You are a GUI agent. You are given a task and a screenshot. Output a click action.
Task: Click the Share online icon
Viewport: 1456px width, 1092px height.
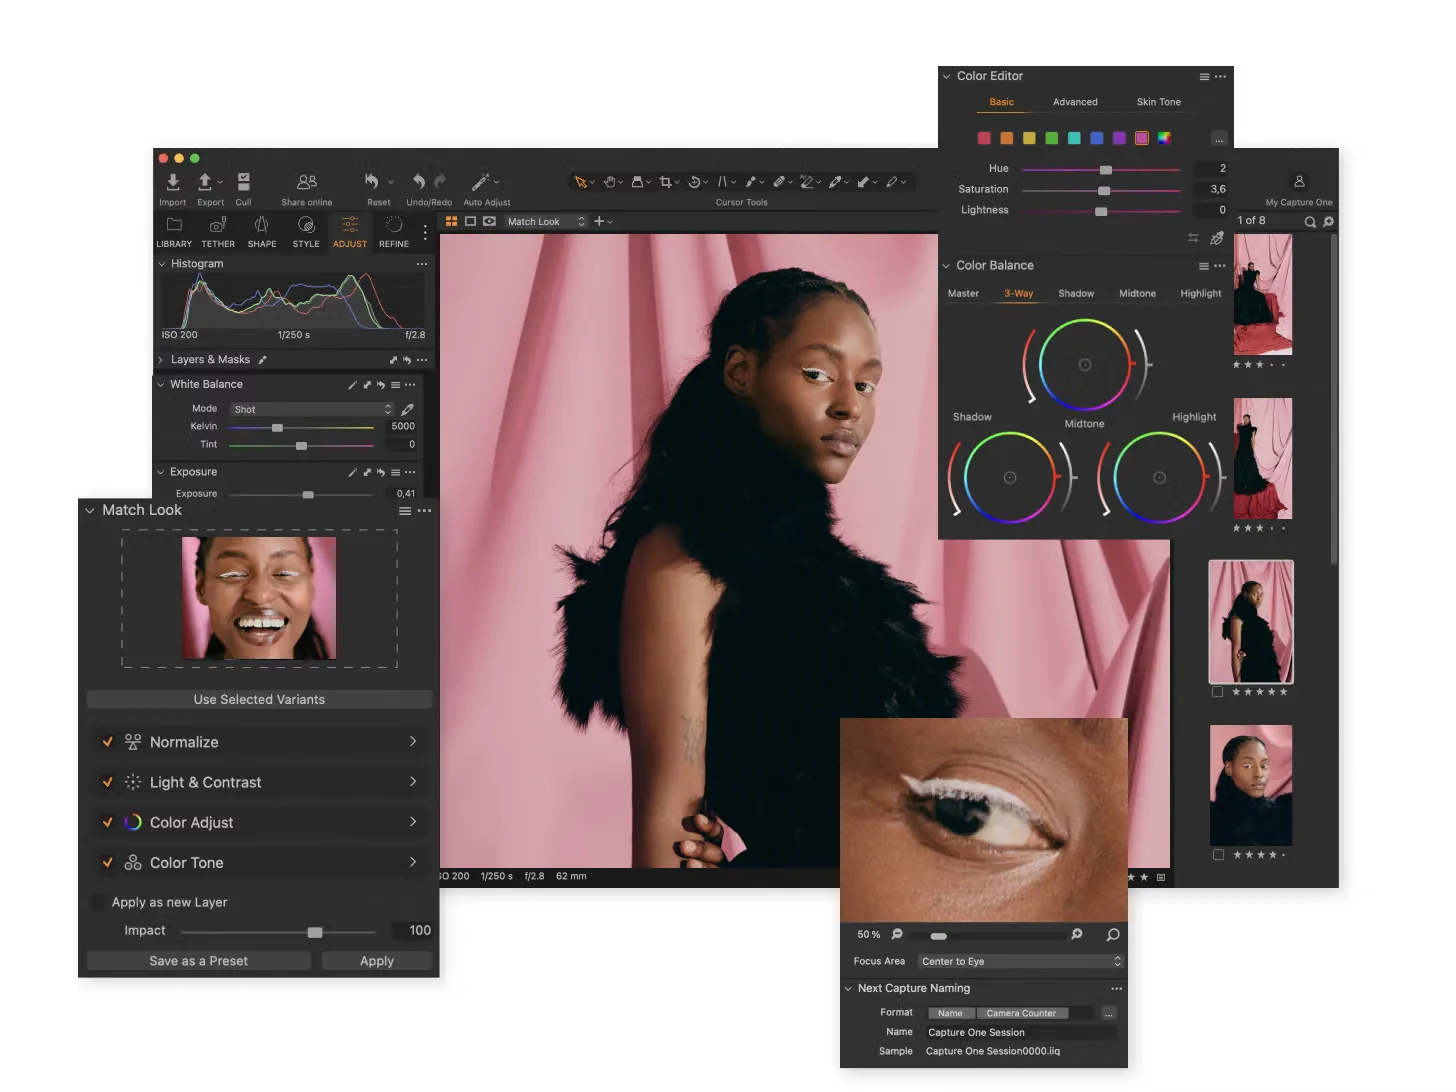coord(307,182)
